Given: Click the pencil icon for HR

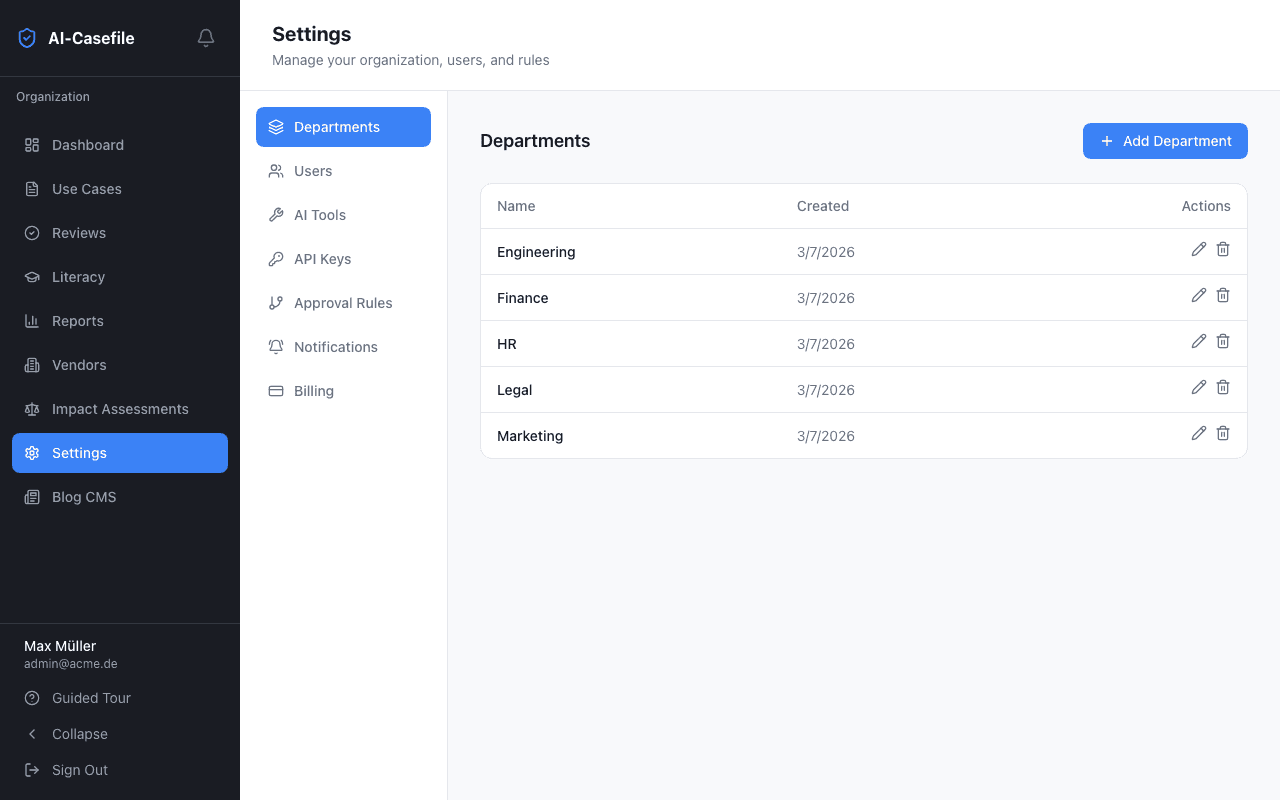Looking at the screenshot, I should point(1198,341).
